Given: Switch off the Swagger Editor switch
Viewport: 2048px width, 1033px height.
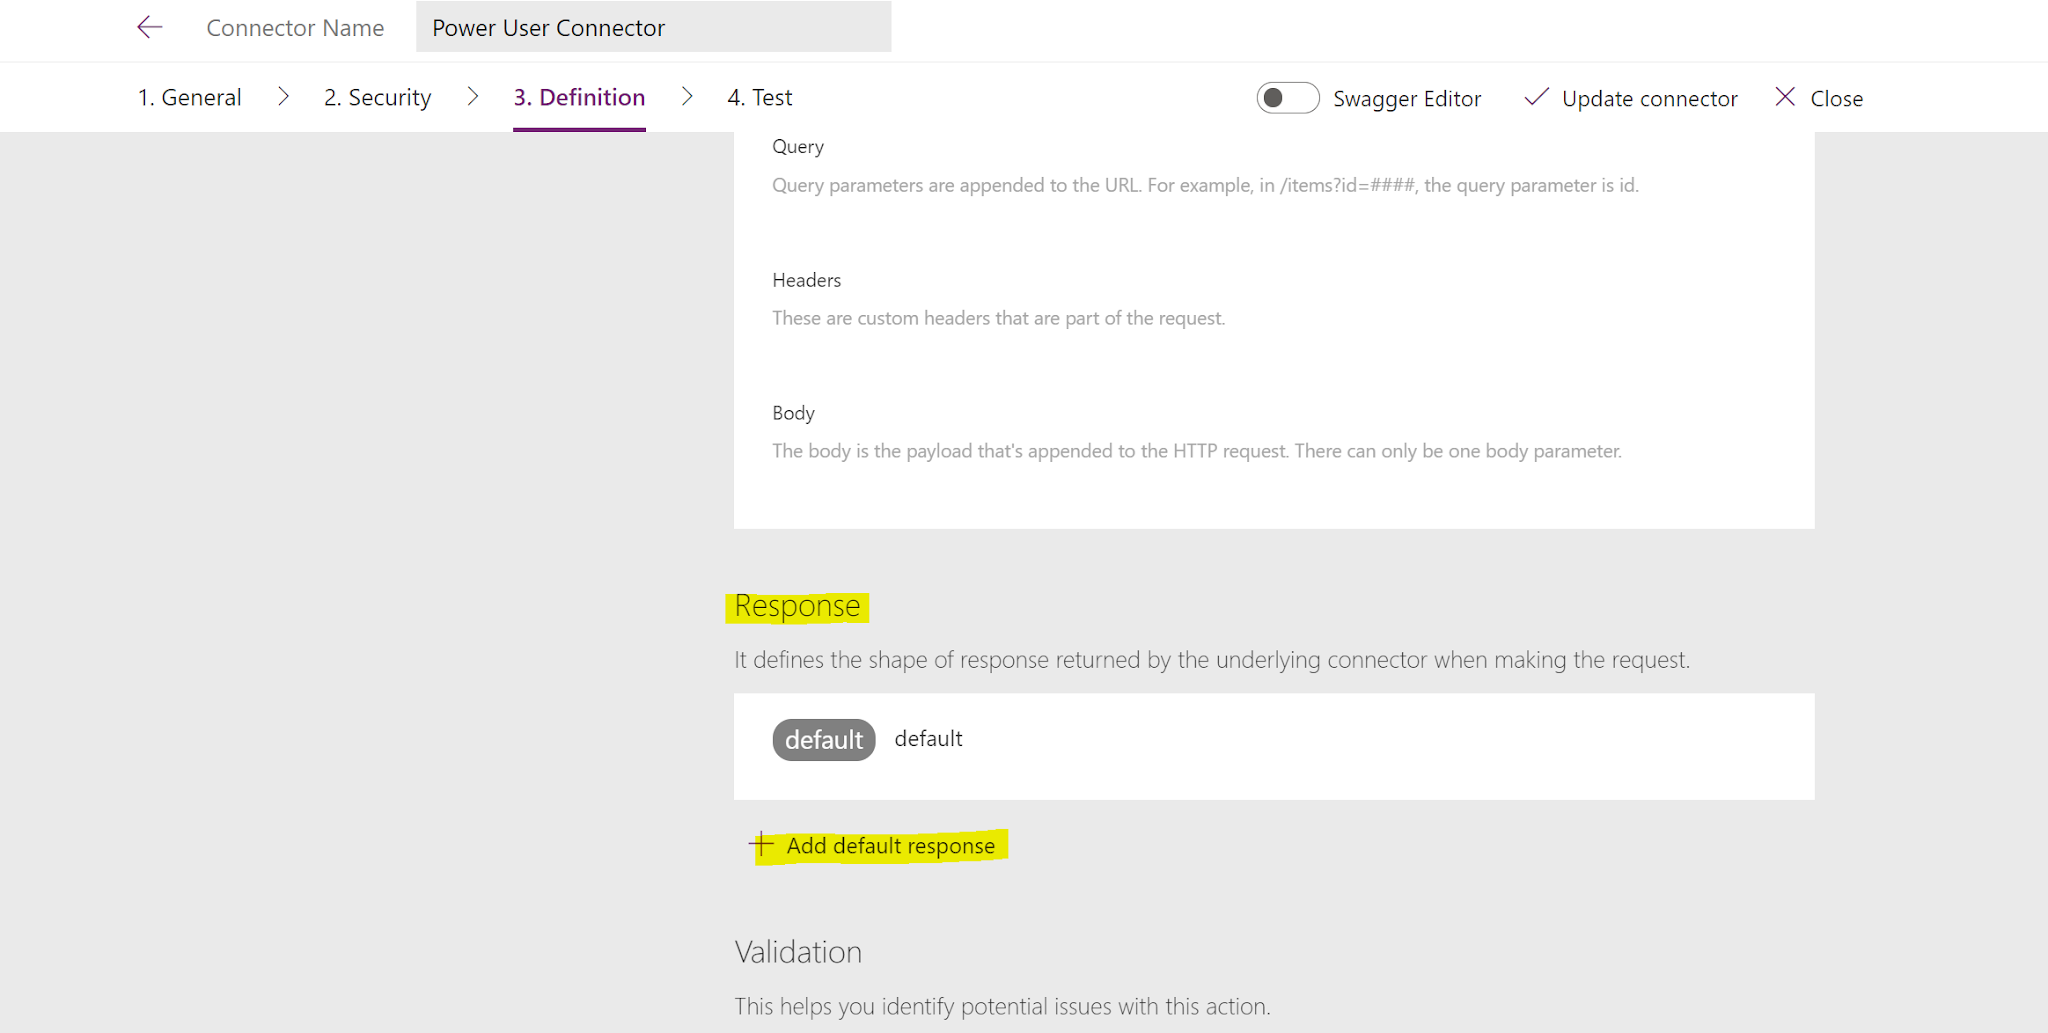Looking at the screenshot, I should (x=1288, y=98).
